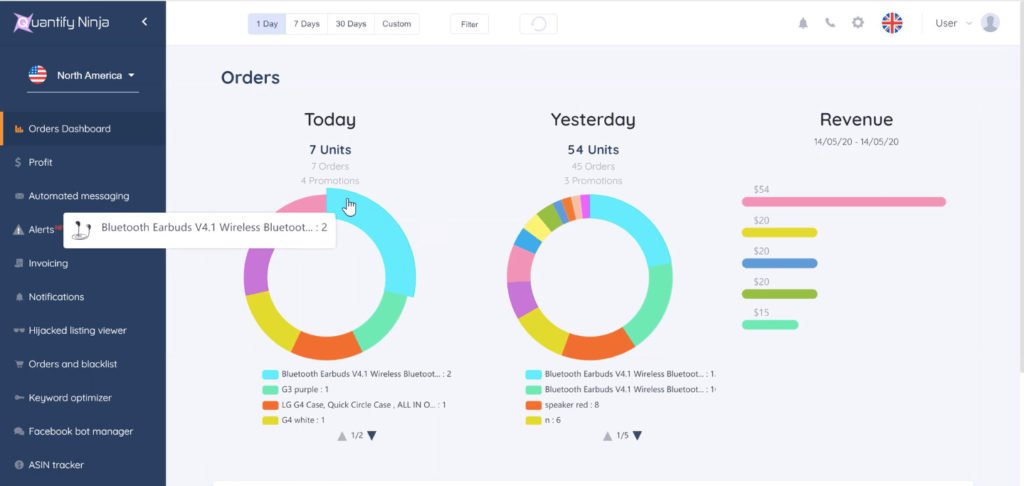Viewport: 1024px width, 486px height.
Task: Click the pink $54 revenue bar
Action: point(844,202)
